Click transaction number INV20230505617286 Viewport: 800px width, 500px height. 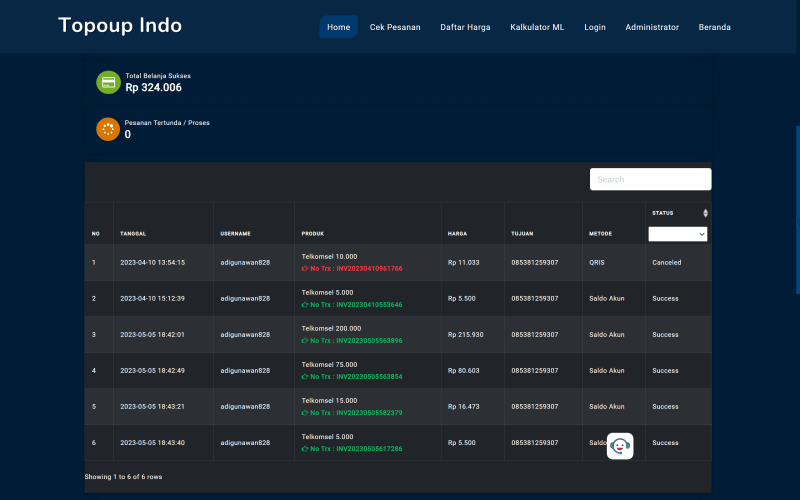click(x=369, y=449)
